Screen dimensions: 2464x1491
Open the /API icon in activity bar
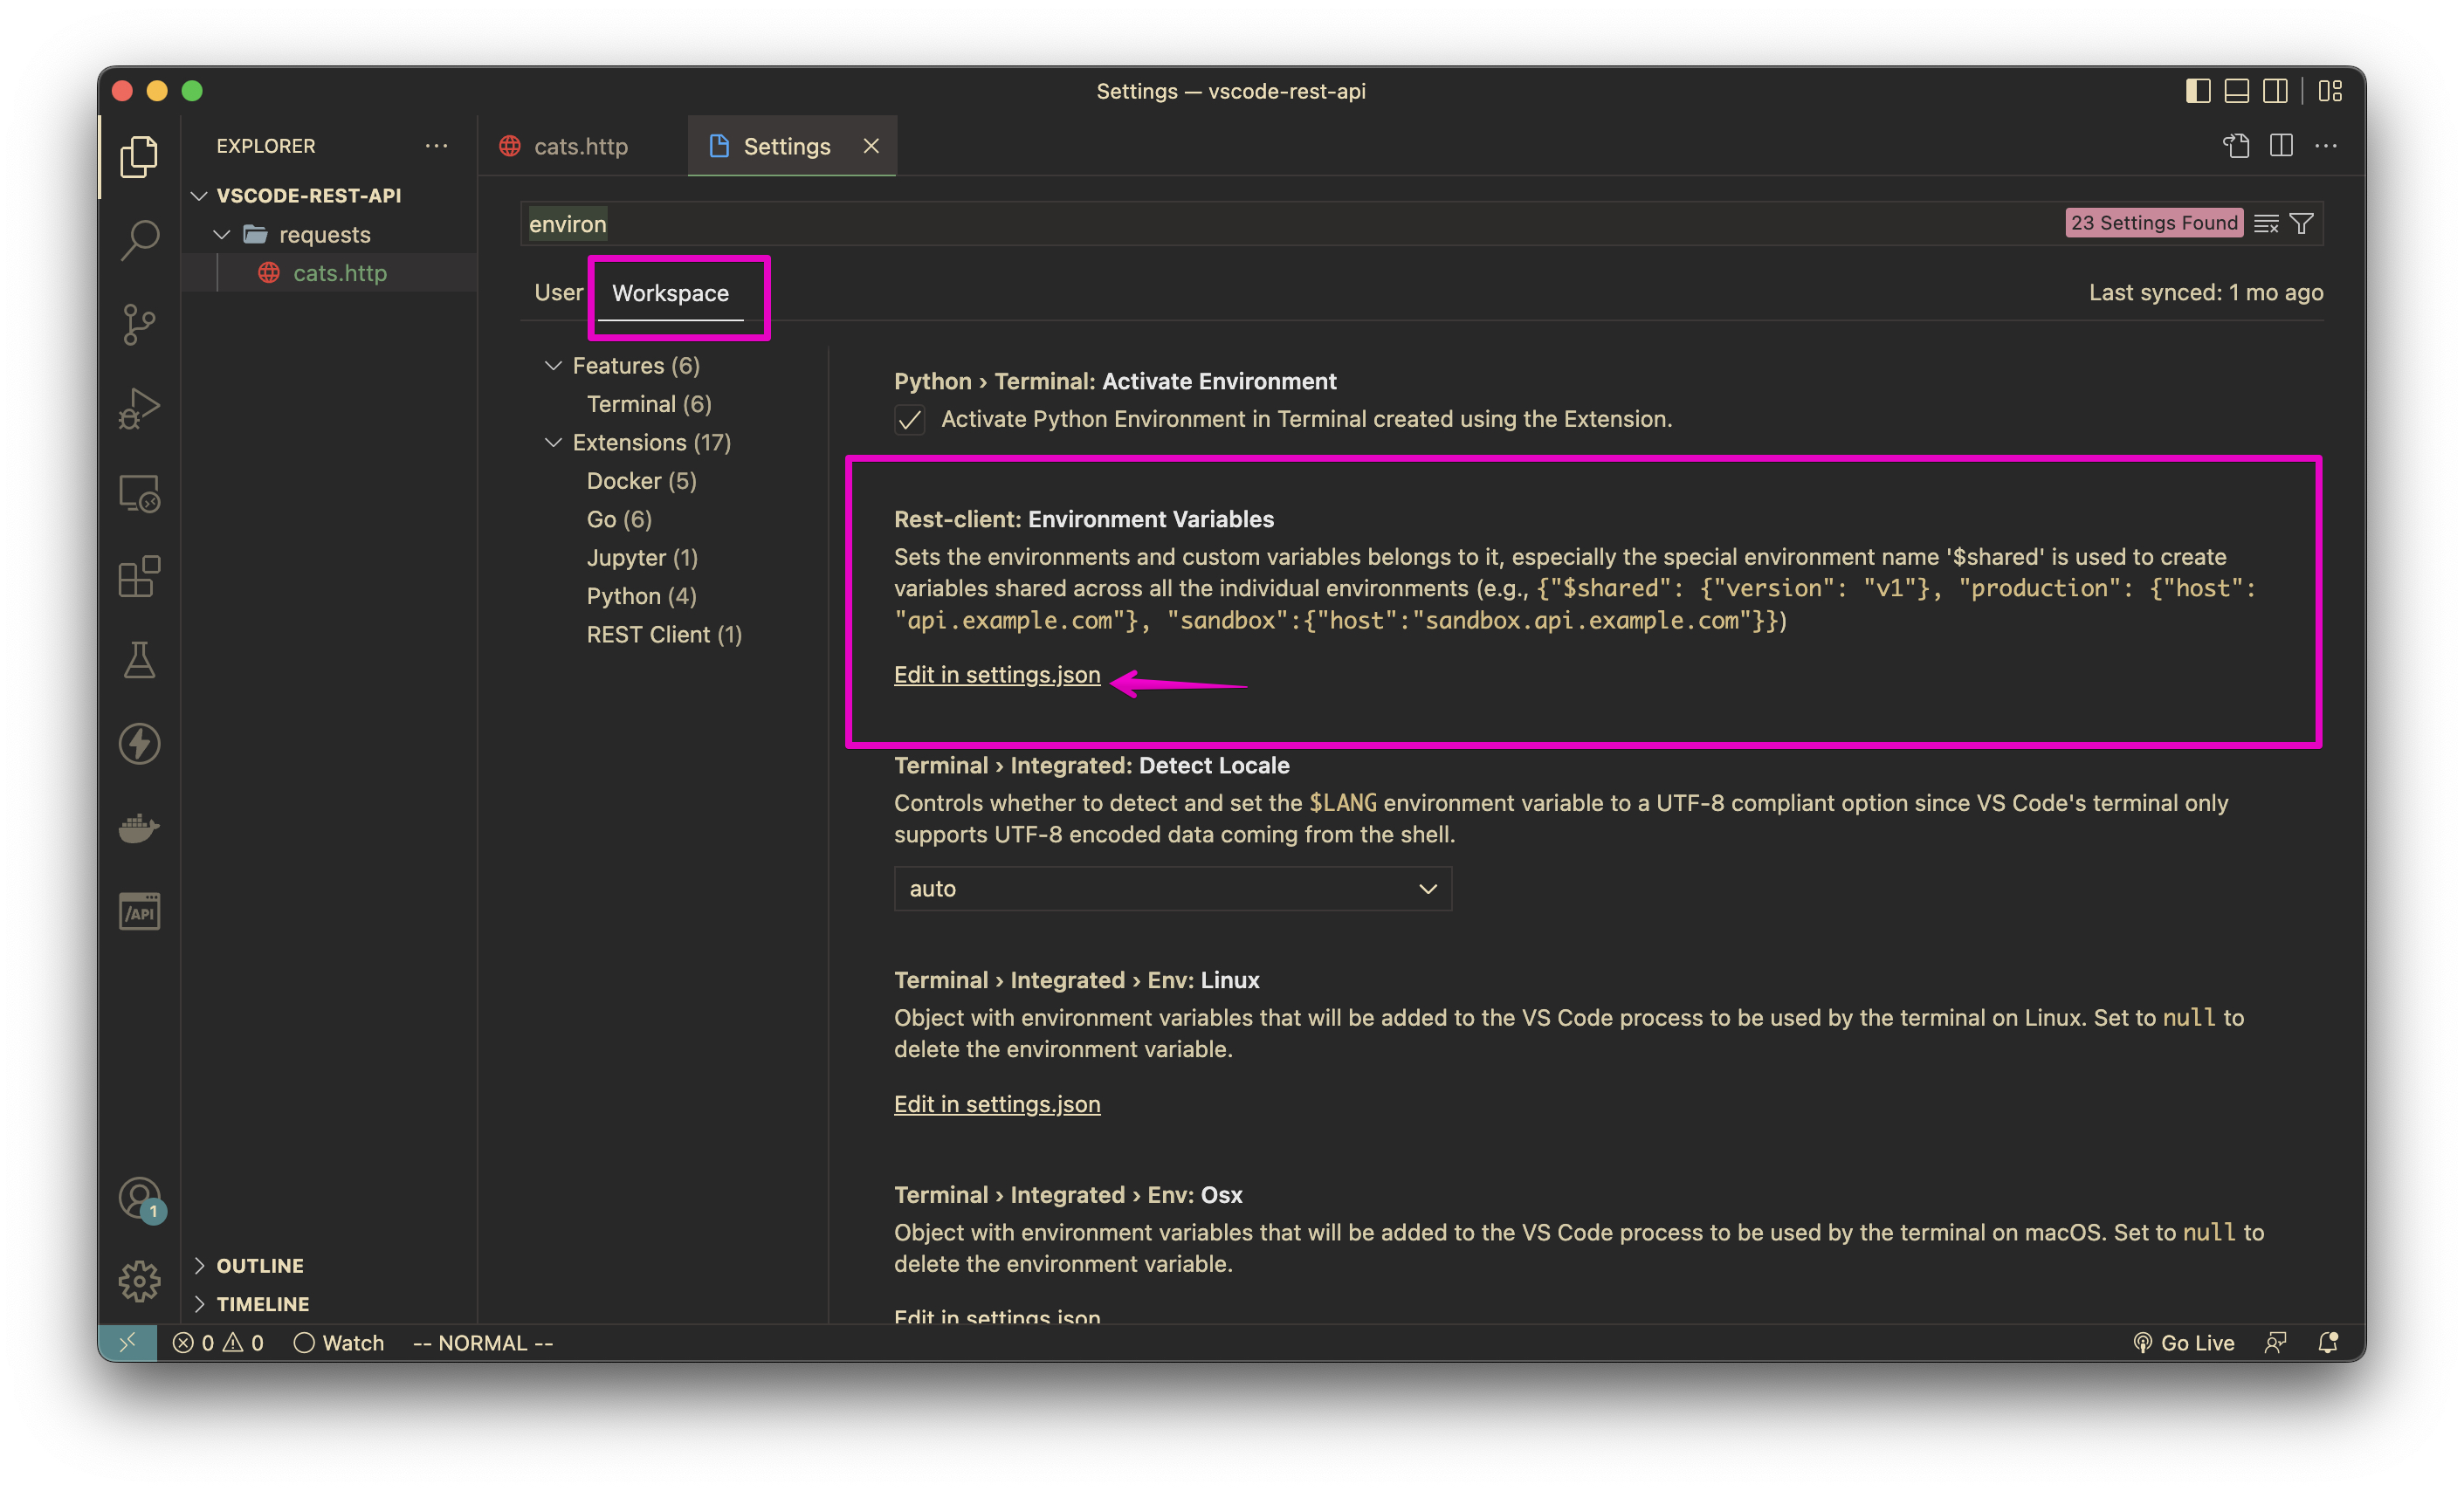pyautogui.click(x=139, y=912)
